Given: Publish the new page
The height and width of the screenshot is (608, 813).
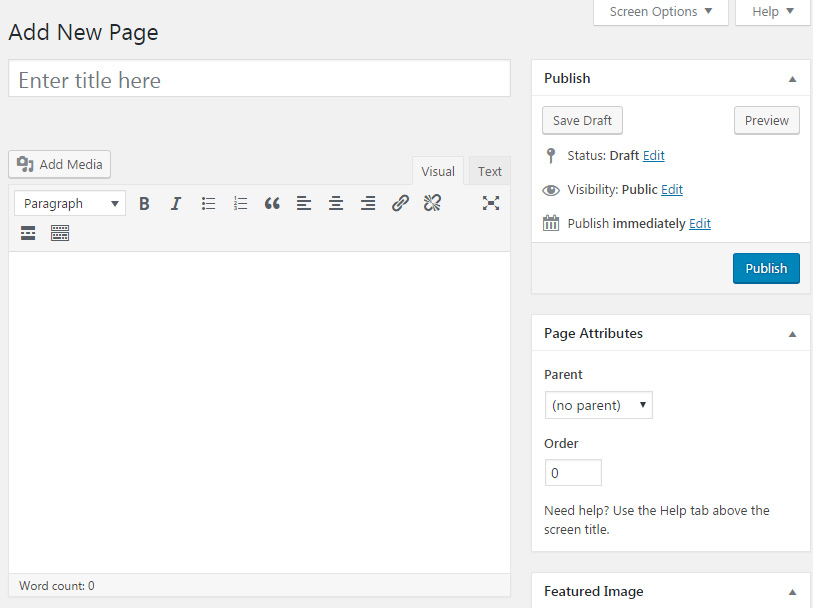Looking at the screenshot, I should (x=766, y=268).
